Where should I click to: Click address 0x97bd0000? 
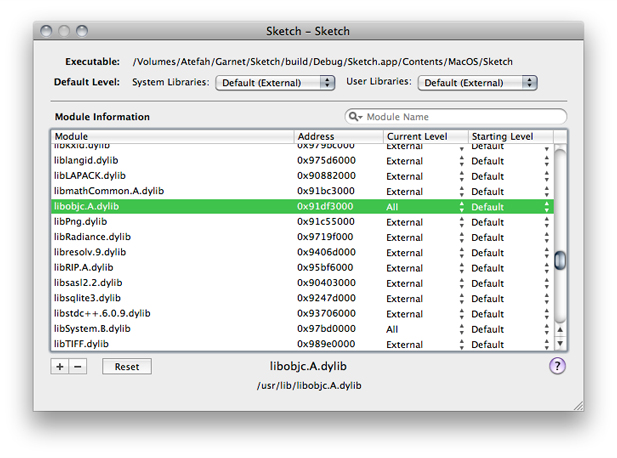click(x=326, y=329)
